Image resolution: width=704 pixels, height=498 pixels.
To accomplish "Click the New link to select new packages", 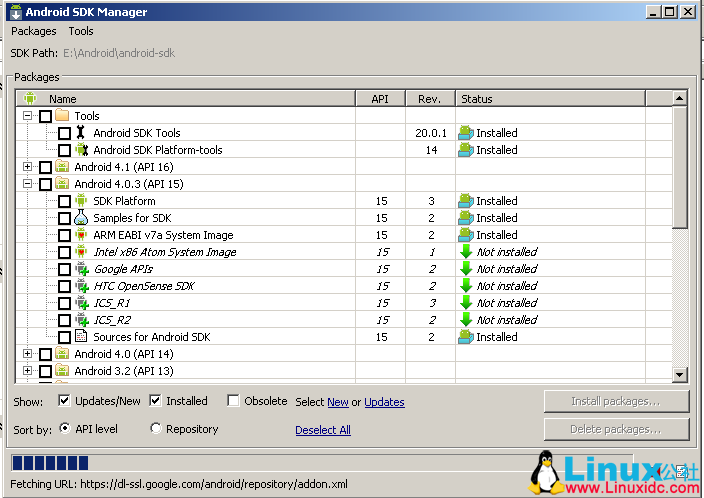I will pos(338,402).
